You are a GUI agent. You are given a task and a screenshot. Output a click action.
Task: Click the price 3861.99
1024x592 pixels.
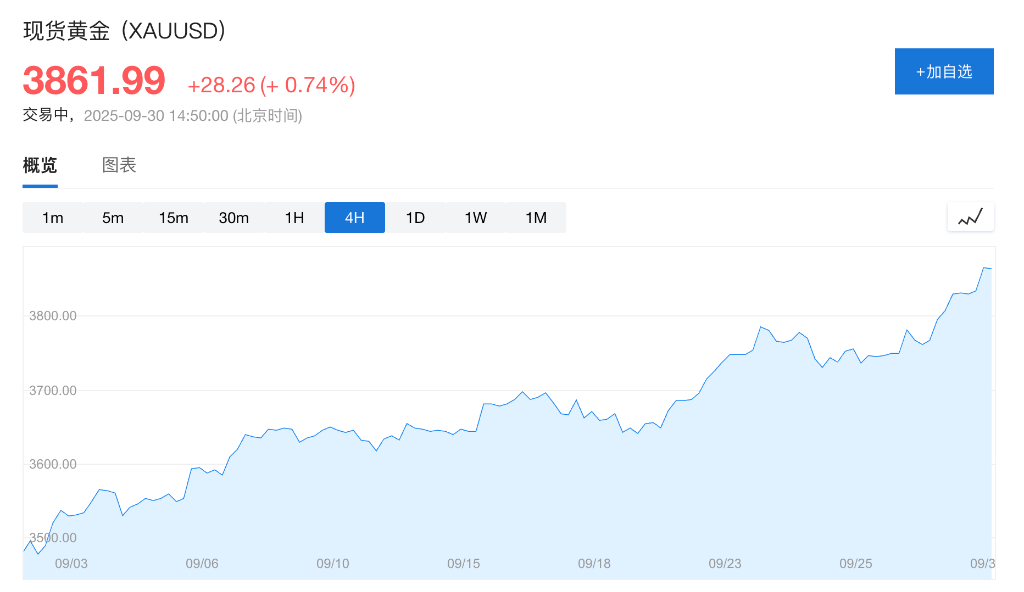click(91, 81)
